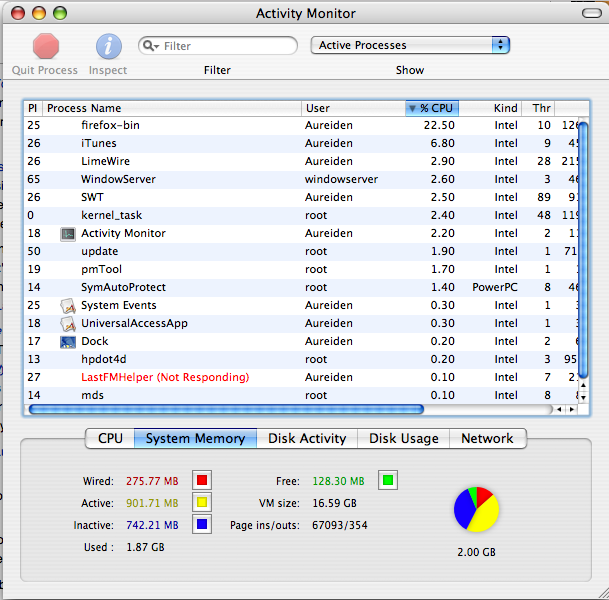
Task: Click the 22.50 CPU value for firefox-bin
Action: [x=439, y=125]
